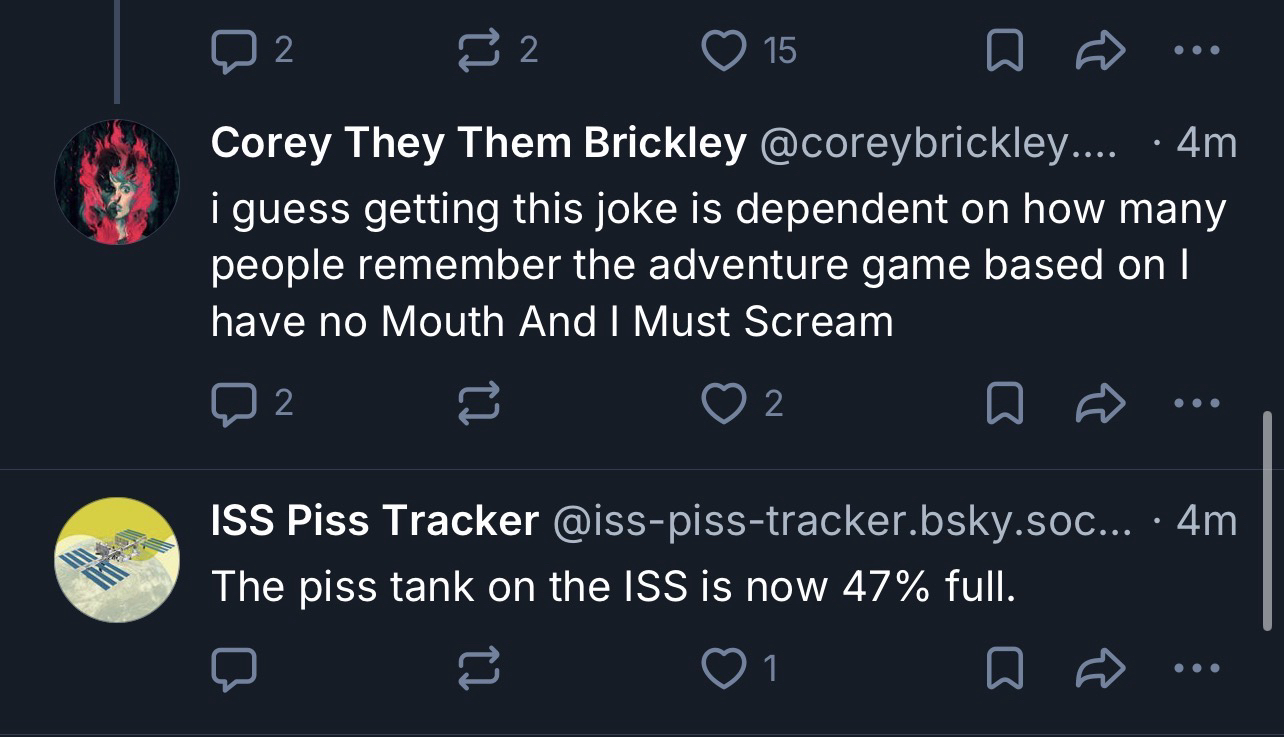Share the ISS Piss Tracker post

click(x=1100, y=669)
